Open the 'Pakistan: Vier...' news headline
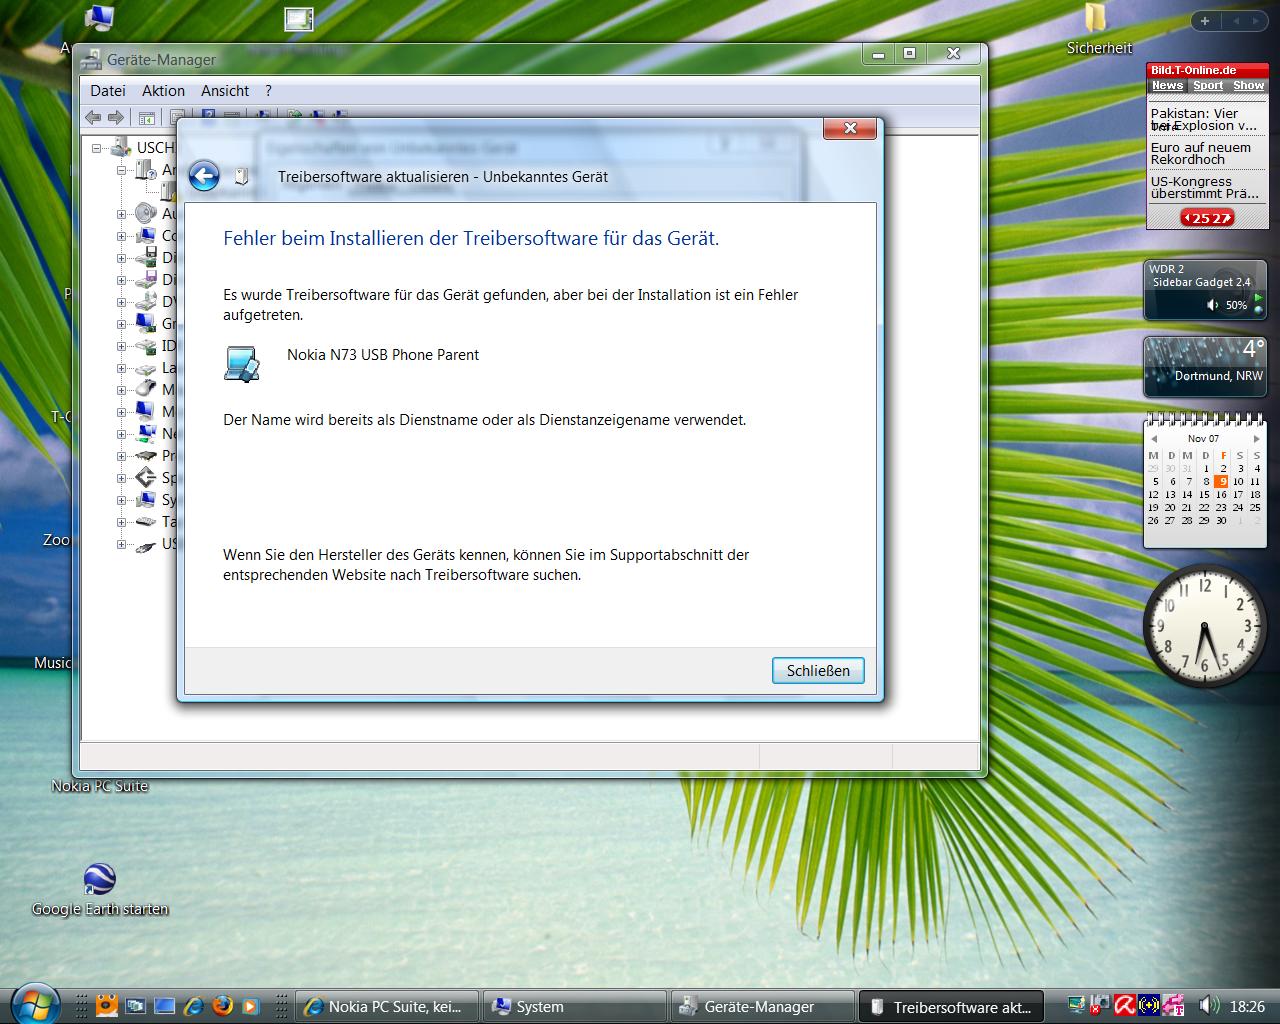Image resolution: width=1280 pixels, height=1024 pixels. [x=1204, y=120]
